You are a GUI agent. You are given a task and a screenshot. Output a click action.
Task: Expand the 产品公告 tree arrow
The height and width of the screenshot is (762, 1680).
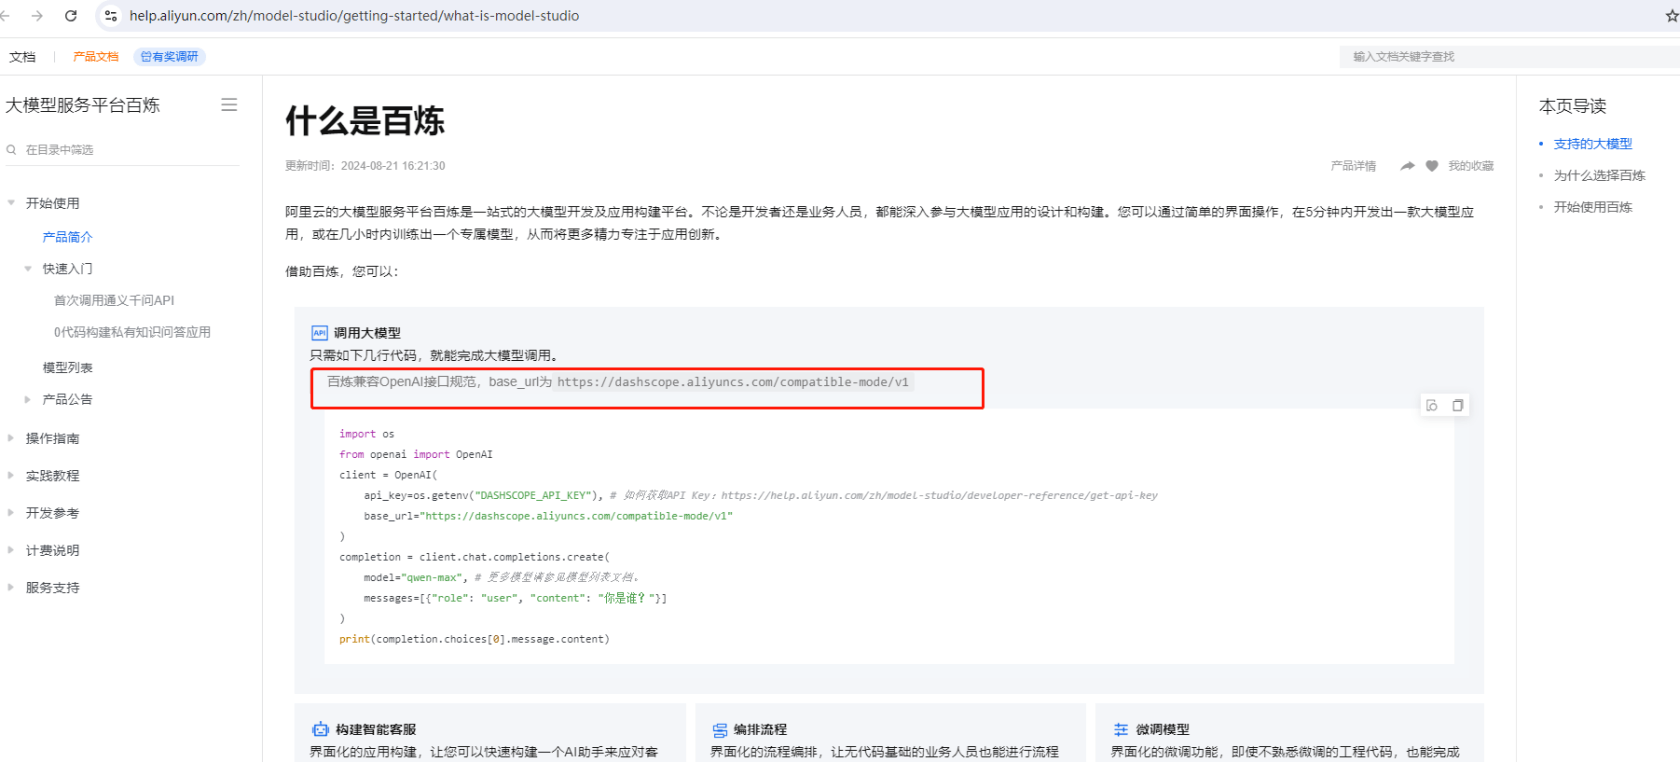(x=28, y=399)
